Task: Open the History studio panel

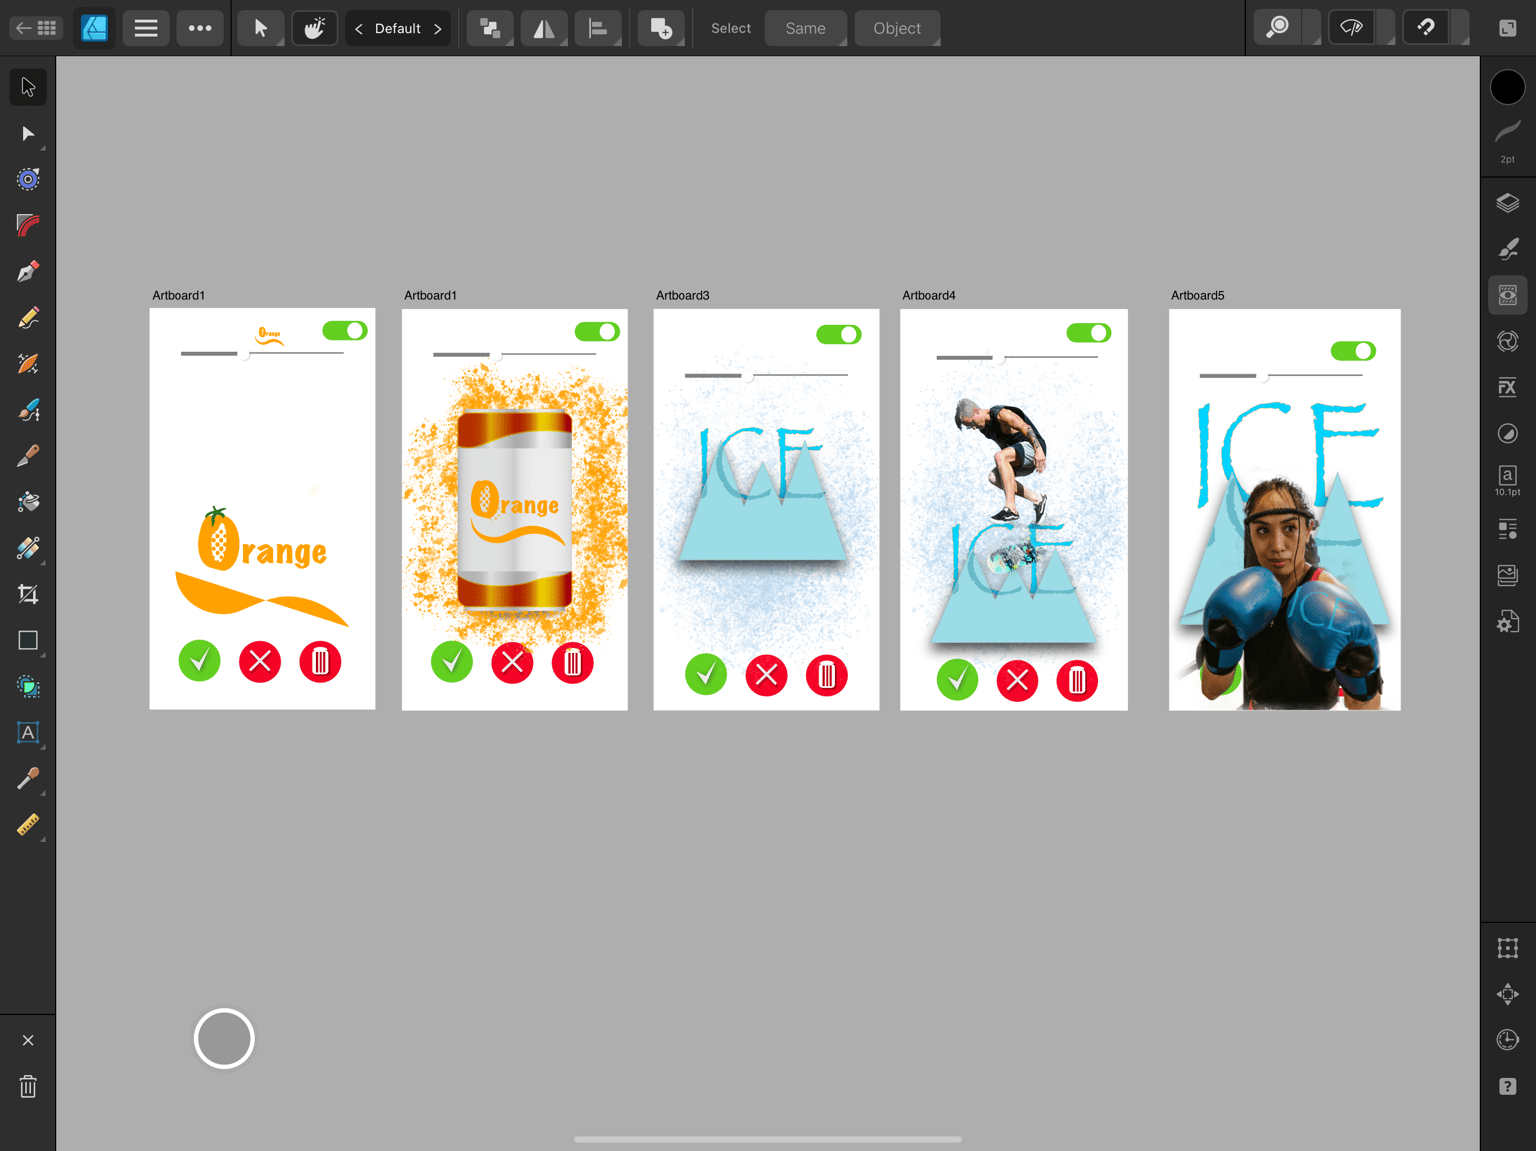Action: [1508, 1040]
